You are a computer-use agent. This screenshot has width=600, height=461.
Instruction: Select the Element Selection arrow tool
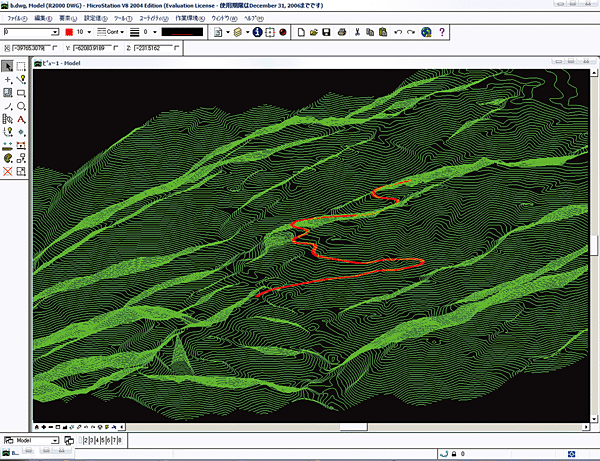click(x=7, y=66)
